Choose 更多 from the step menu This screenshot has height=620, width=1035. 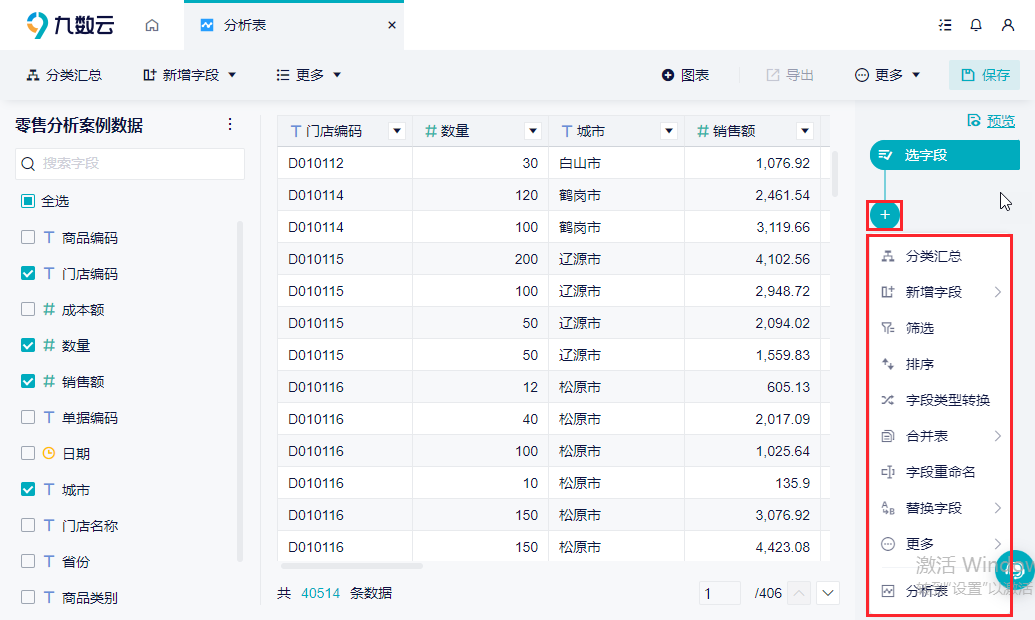point(939,544)
